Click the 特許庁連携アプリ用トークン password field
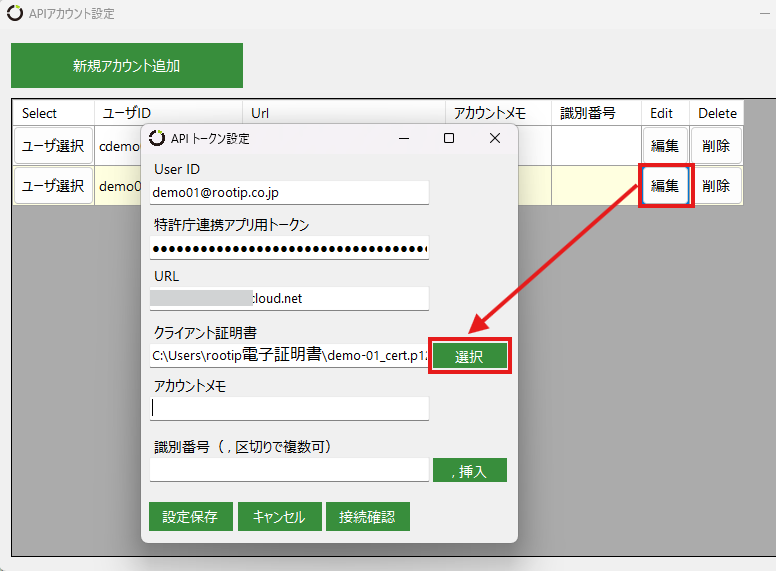This screenshot has height=571, width=776. coord(289,247)
